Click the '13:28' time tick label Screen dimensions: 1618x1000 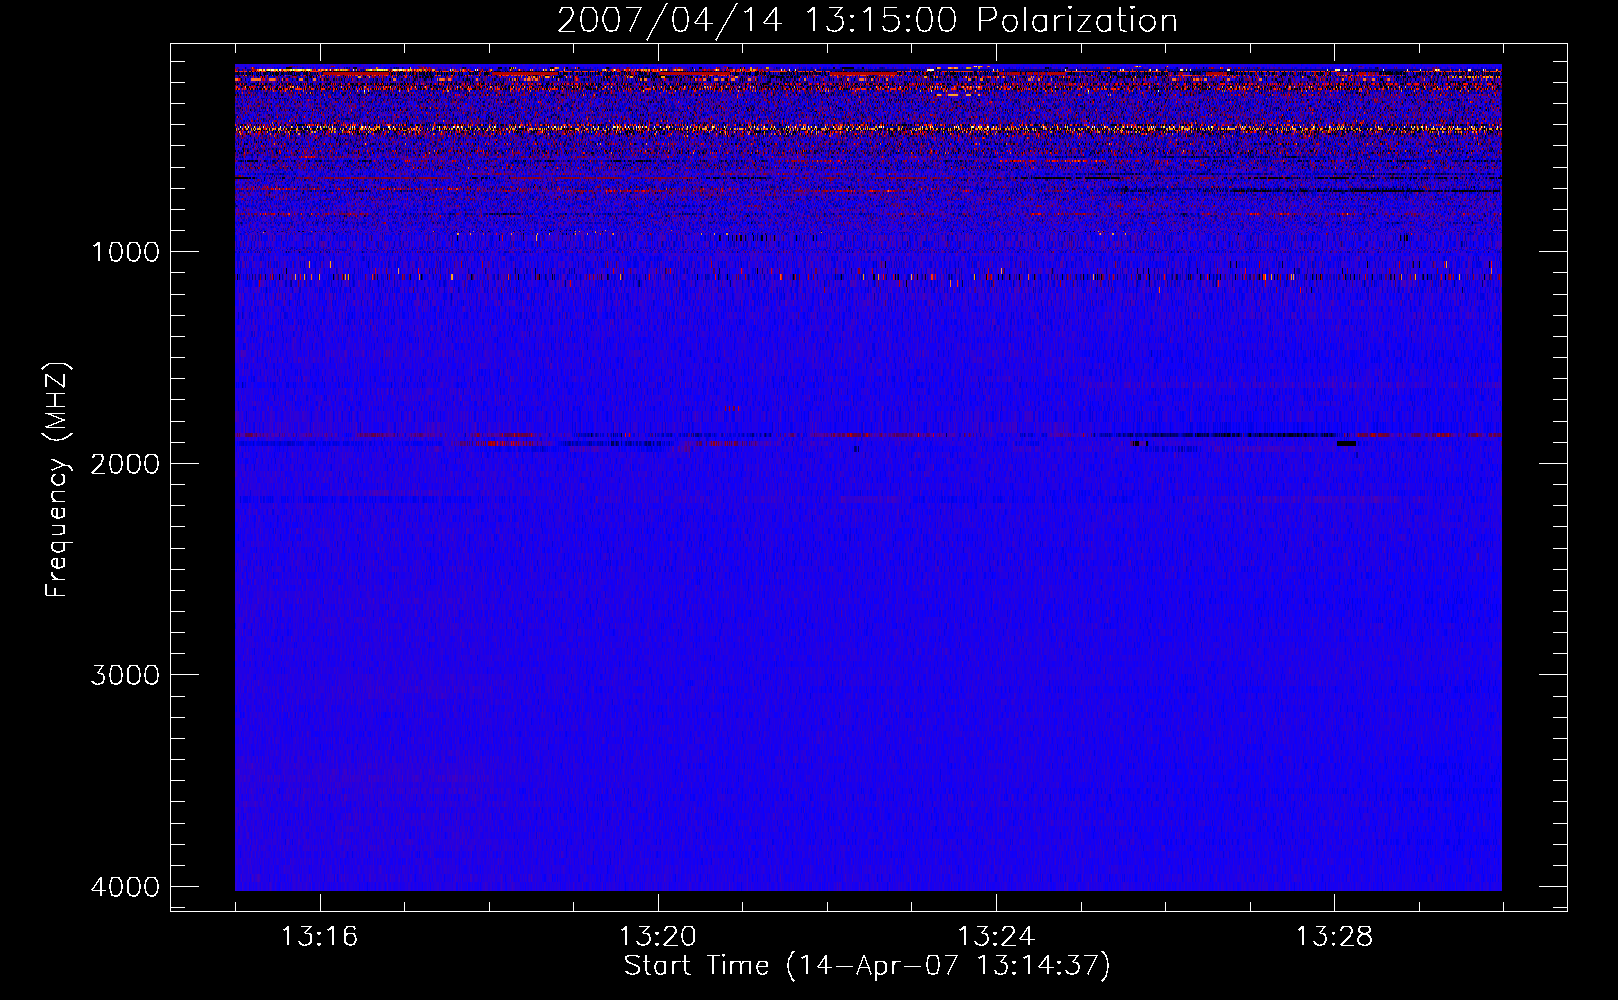pyautogui.click(x=1334, y=937)
